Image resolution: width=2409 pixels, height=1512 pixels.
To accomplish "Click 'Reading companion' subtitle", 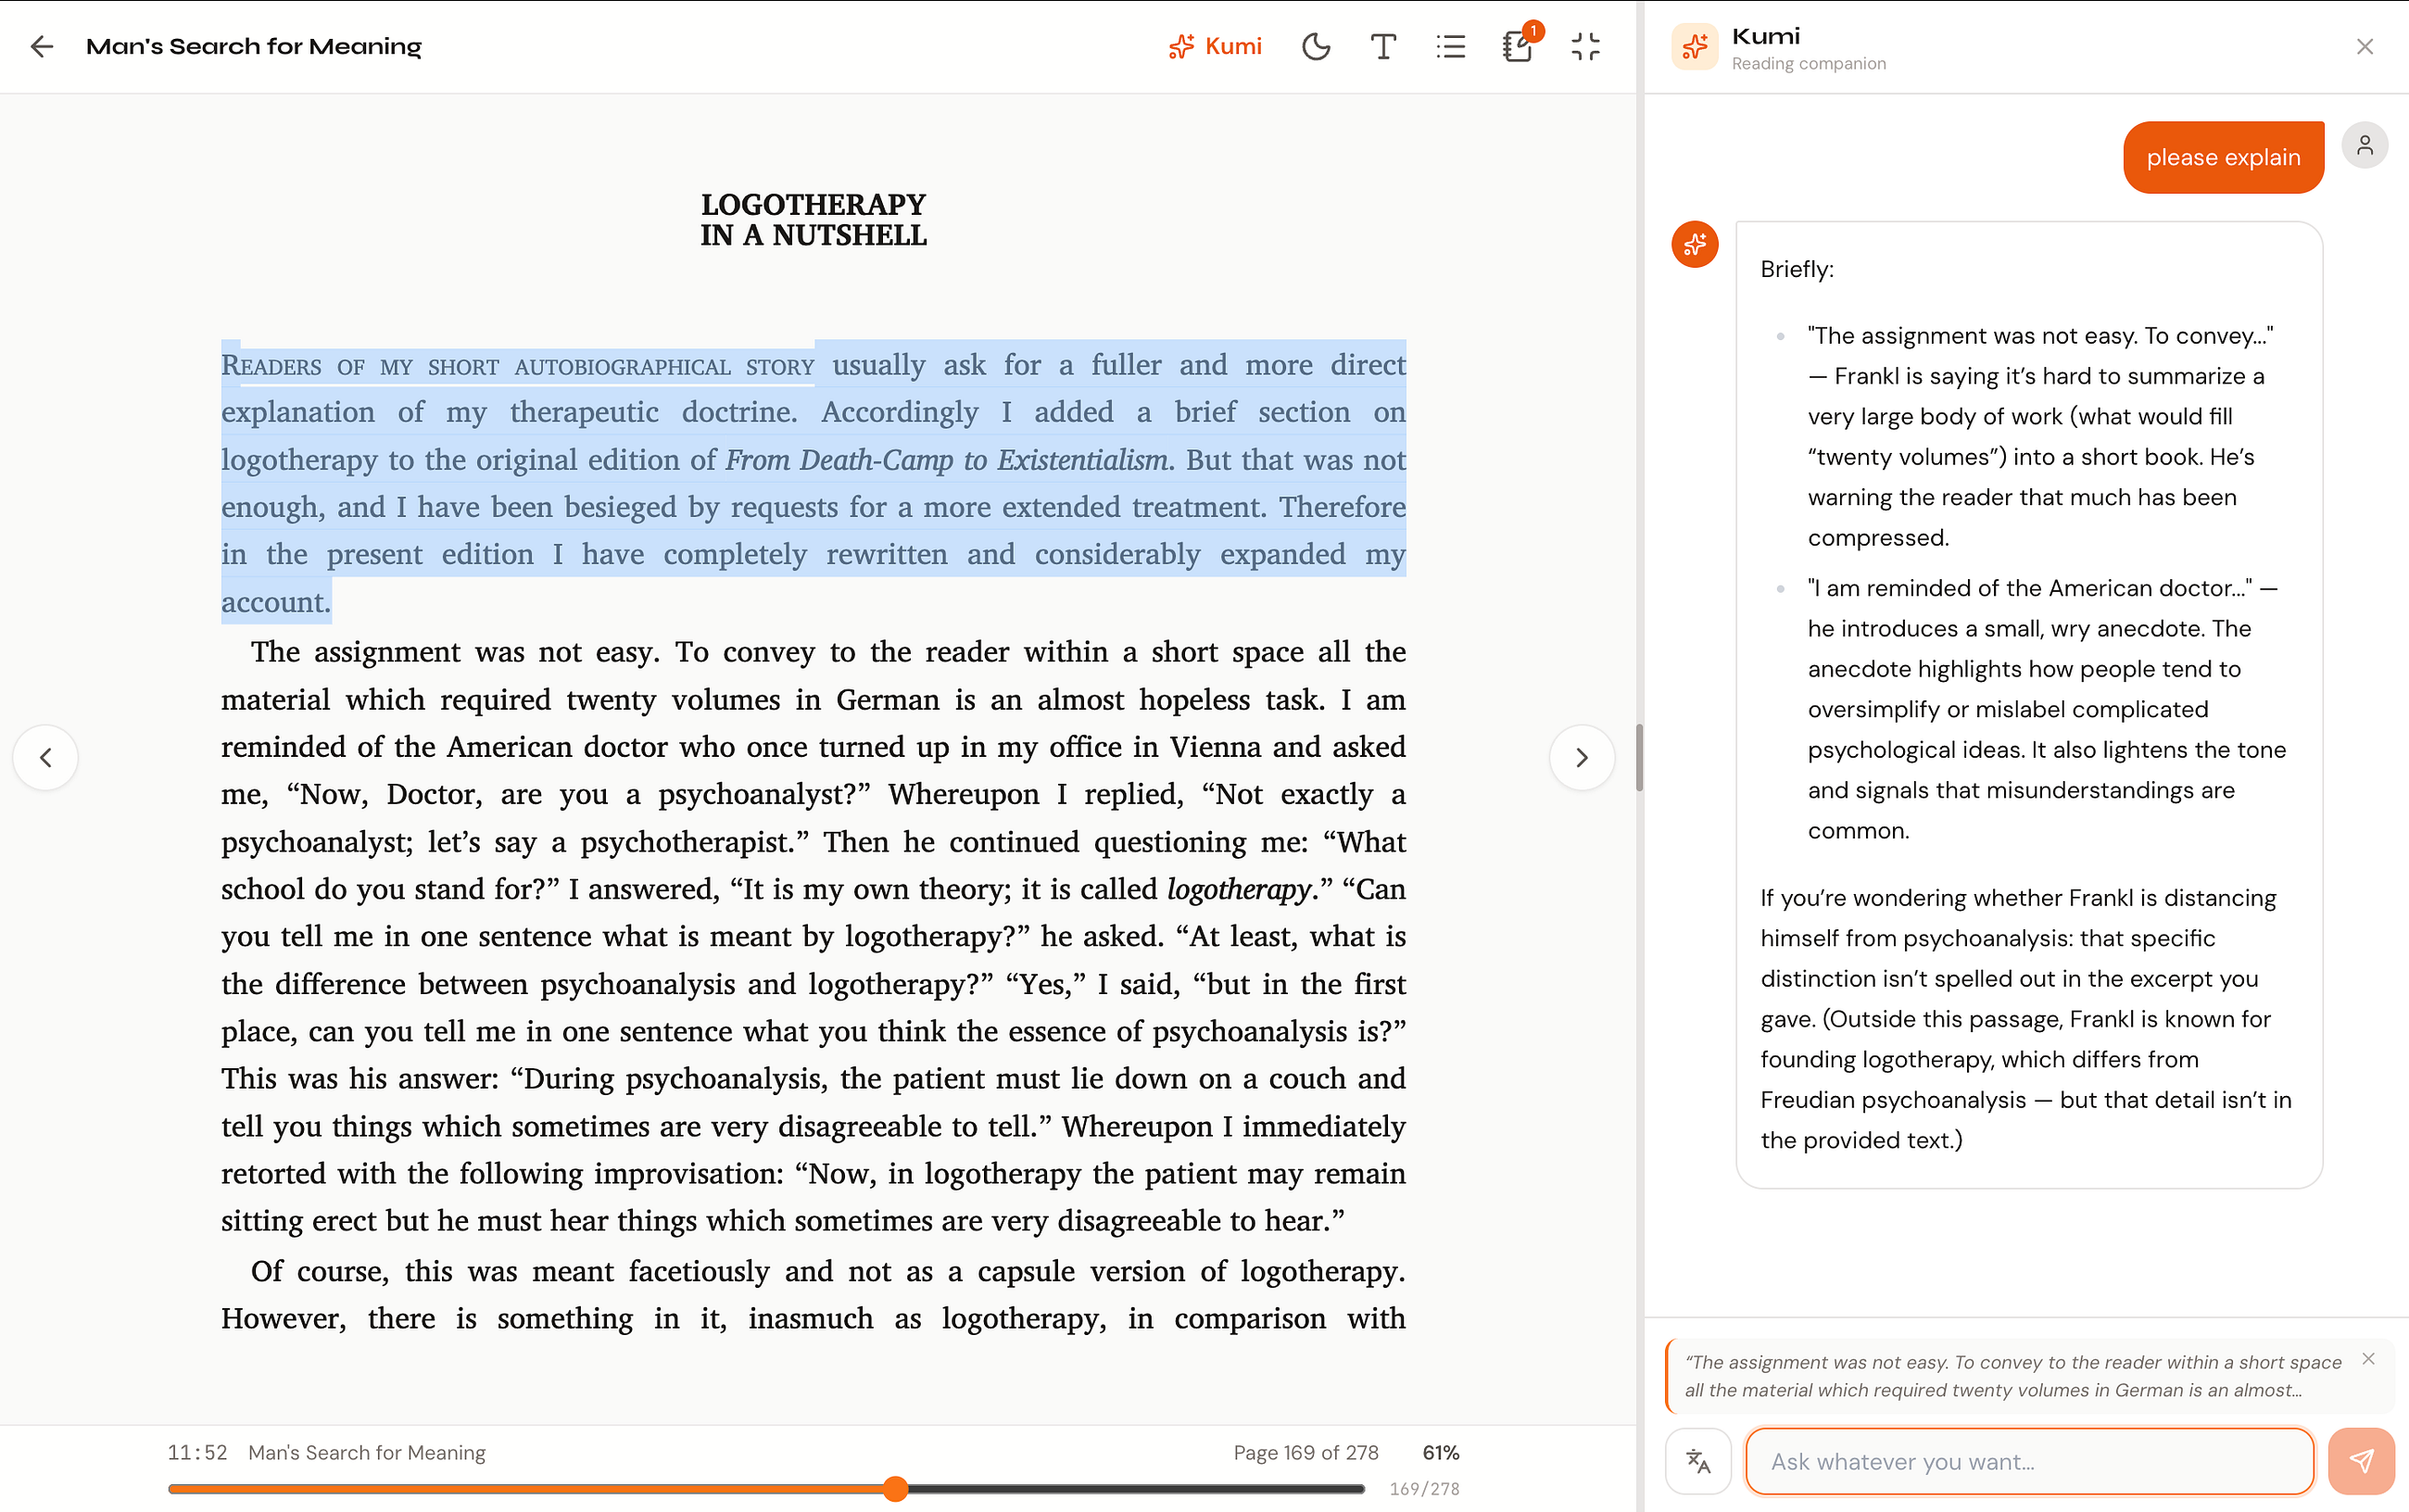I will (1808, 63).
